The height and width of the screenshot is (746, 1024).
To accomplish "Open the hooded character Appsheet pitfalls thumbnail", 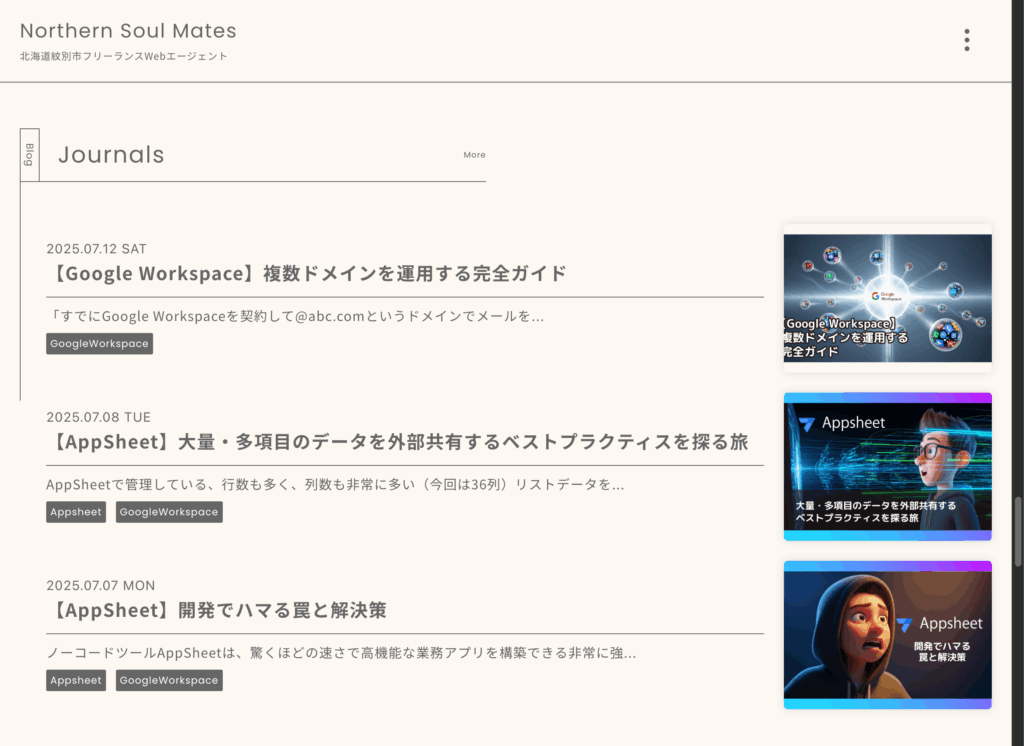I will coord(888,635).
